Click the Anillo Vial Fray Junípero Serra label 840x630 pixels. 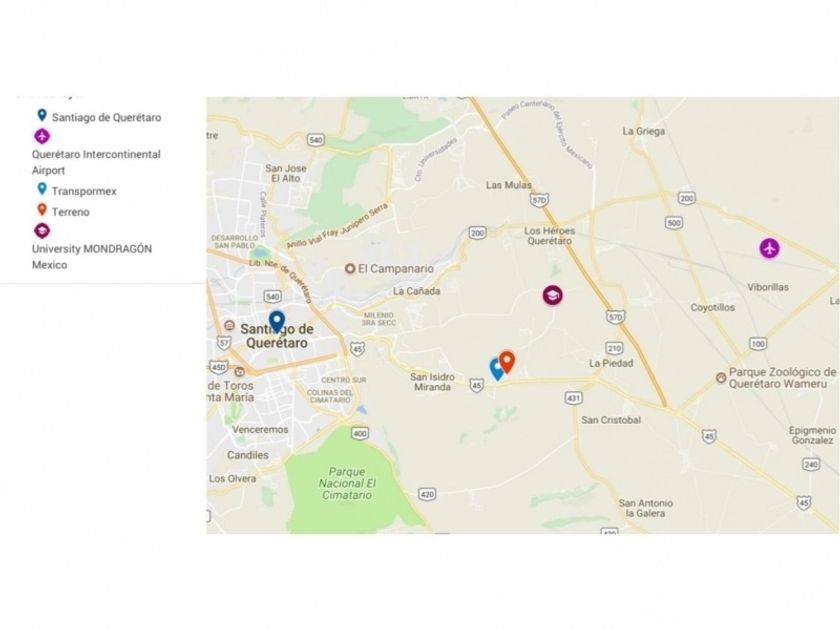pyautogui.click(x=337, y=225)
